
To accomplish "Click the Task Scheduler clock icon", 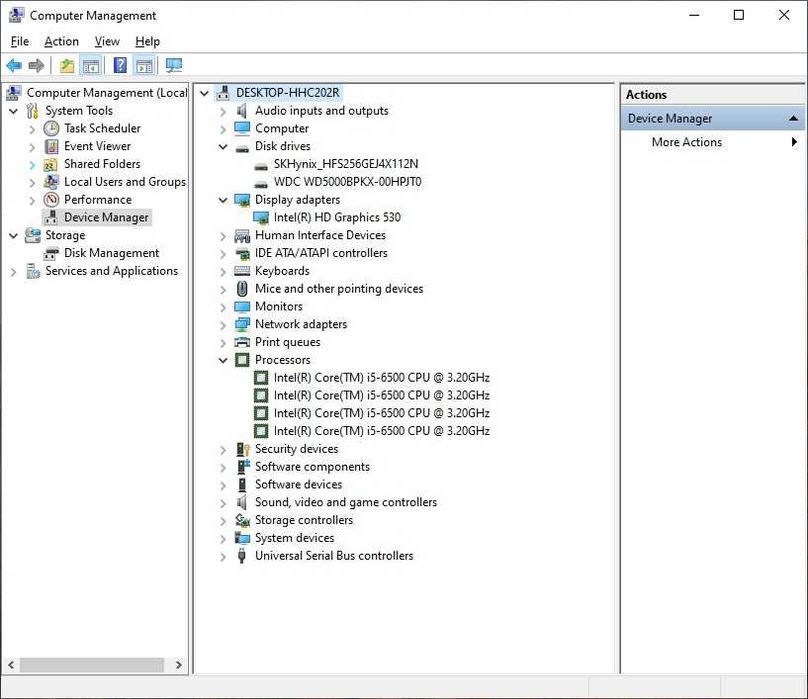I will pyautogui.click(x=52, y=128).
